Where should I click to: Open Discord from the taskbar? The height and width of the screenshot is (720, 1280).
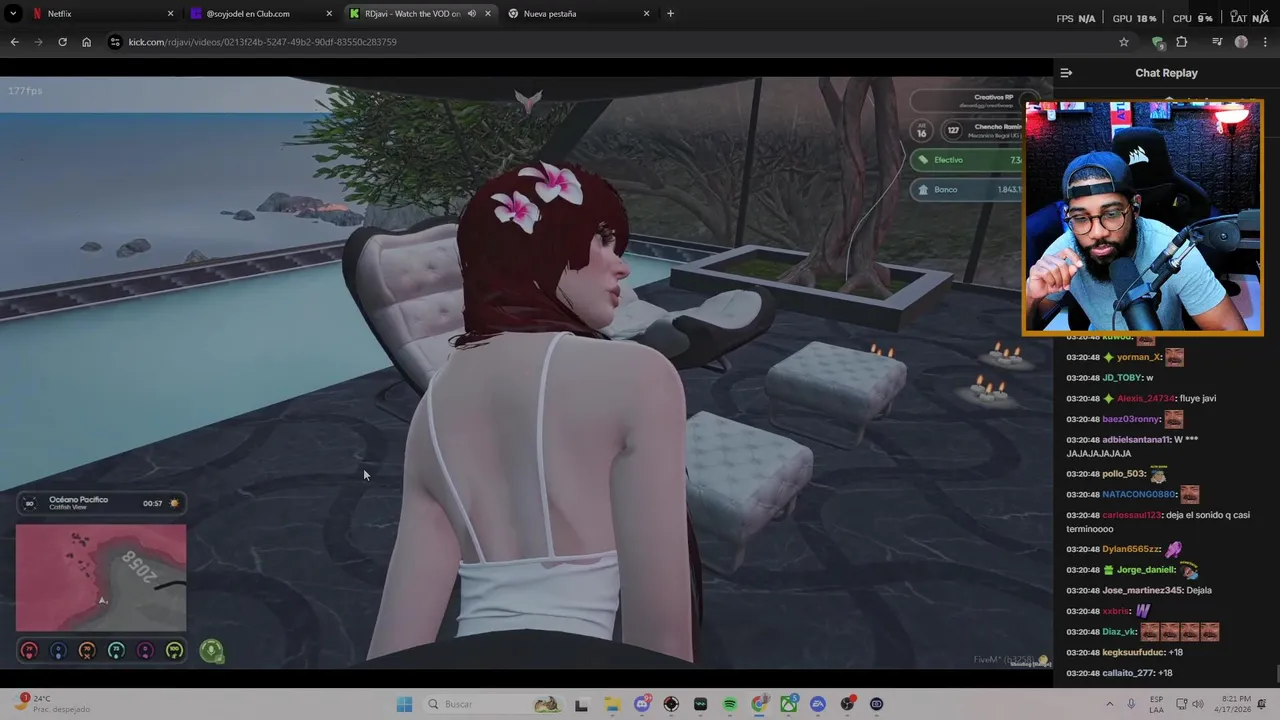[x=642, y=704]
